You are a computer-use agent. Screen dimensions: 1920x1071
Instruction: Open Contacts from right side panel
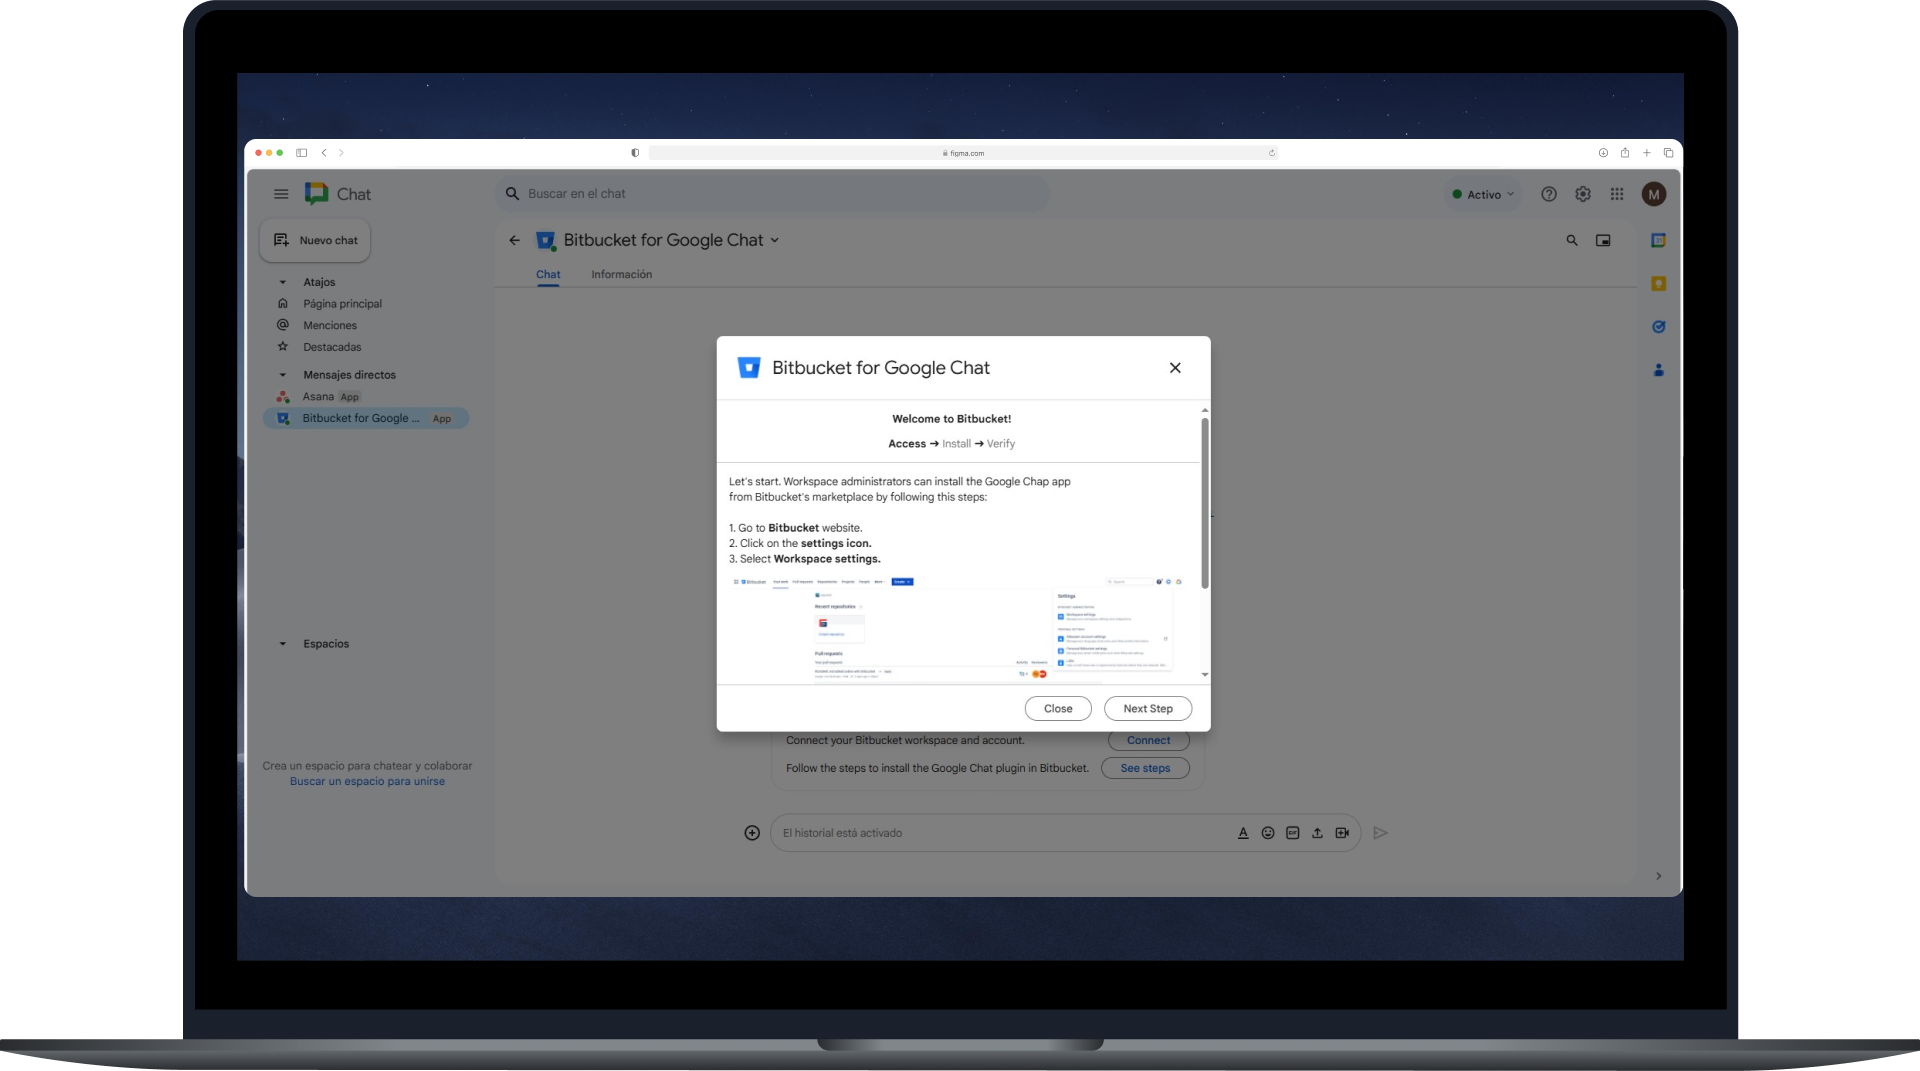click(x=1658, y=370)
